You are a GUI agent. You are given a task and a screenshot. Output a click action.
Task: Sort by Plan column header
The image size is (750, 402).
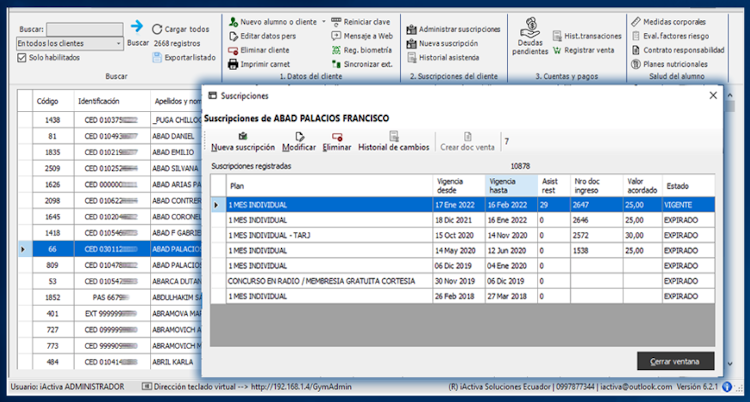click(x=330, y=186)
